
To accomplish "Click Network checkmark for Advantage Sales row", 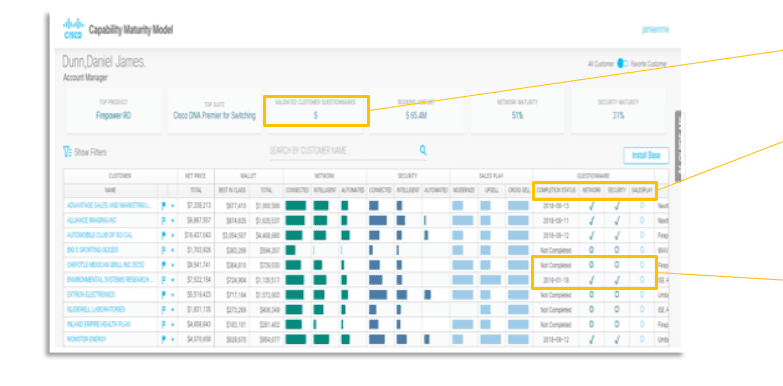I will pyautogui.click(x=591, y=205).
